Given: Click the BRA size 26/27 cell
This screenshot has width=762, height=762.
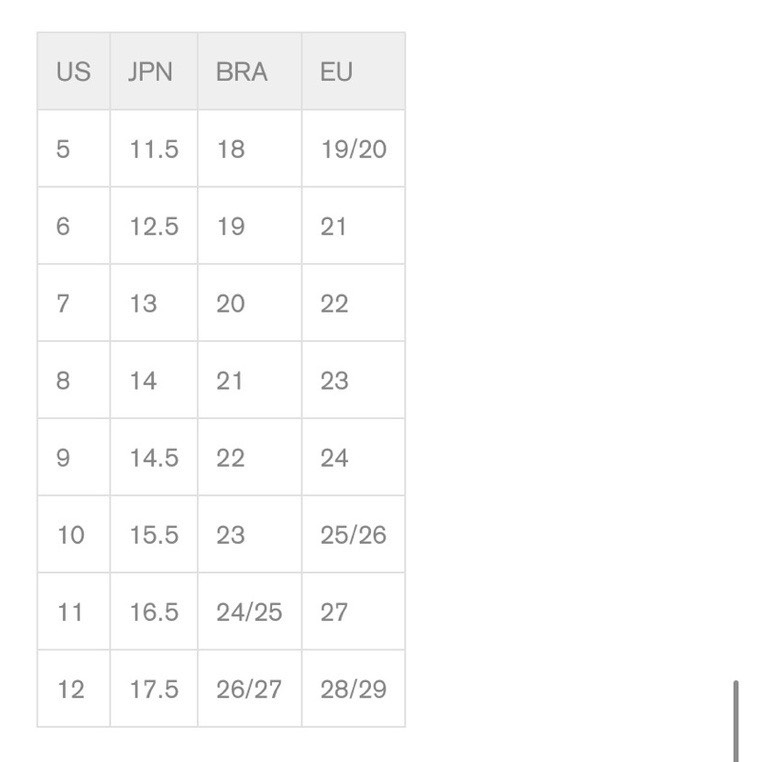Looking at the screenshot, I should (x=249, y=688).
